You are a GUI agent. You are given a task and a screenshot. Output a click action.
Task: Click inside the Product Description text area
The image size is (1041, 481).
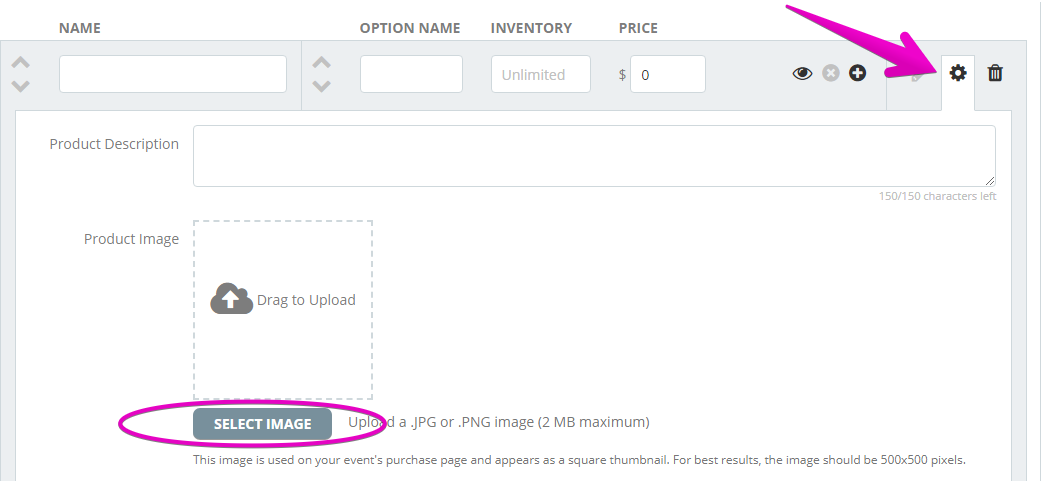click(x=594, y=156)
